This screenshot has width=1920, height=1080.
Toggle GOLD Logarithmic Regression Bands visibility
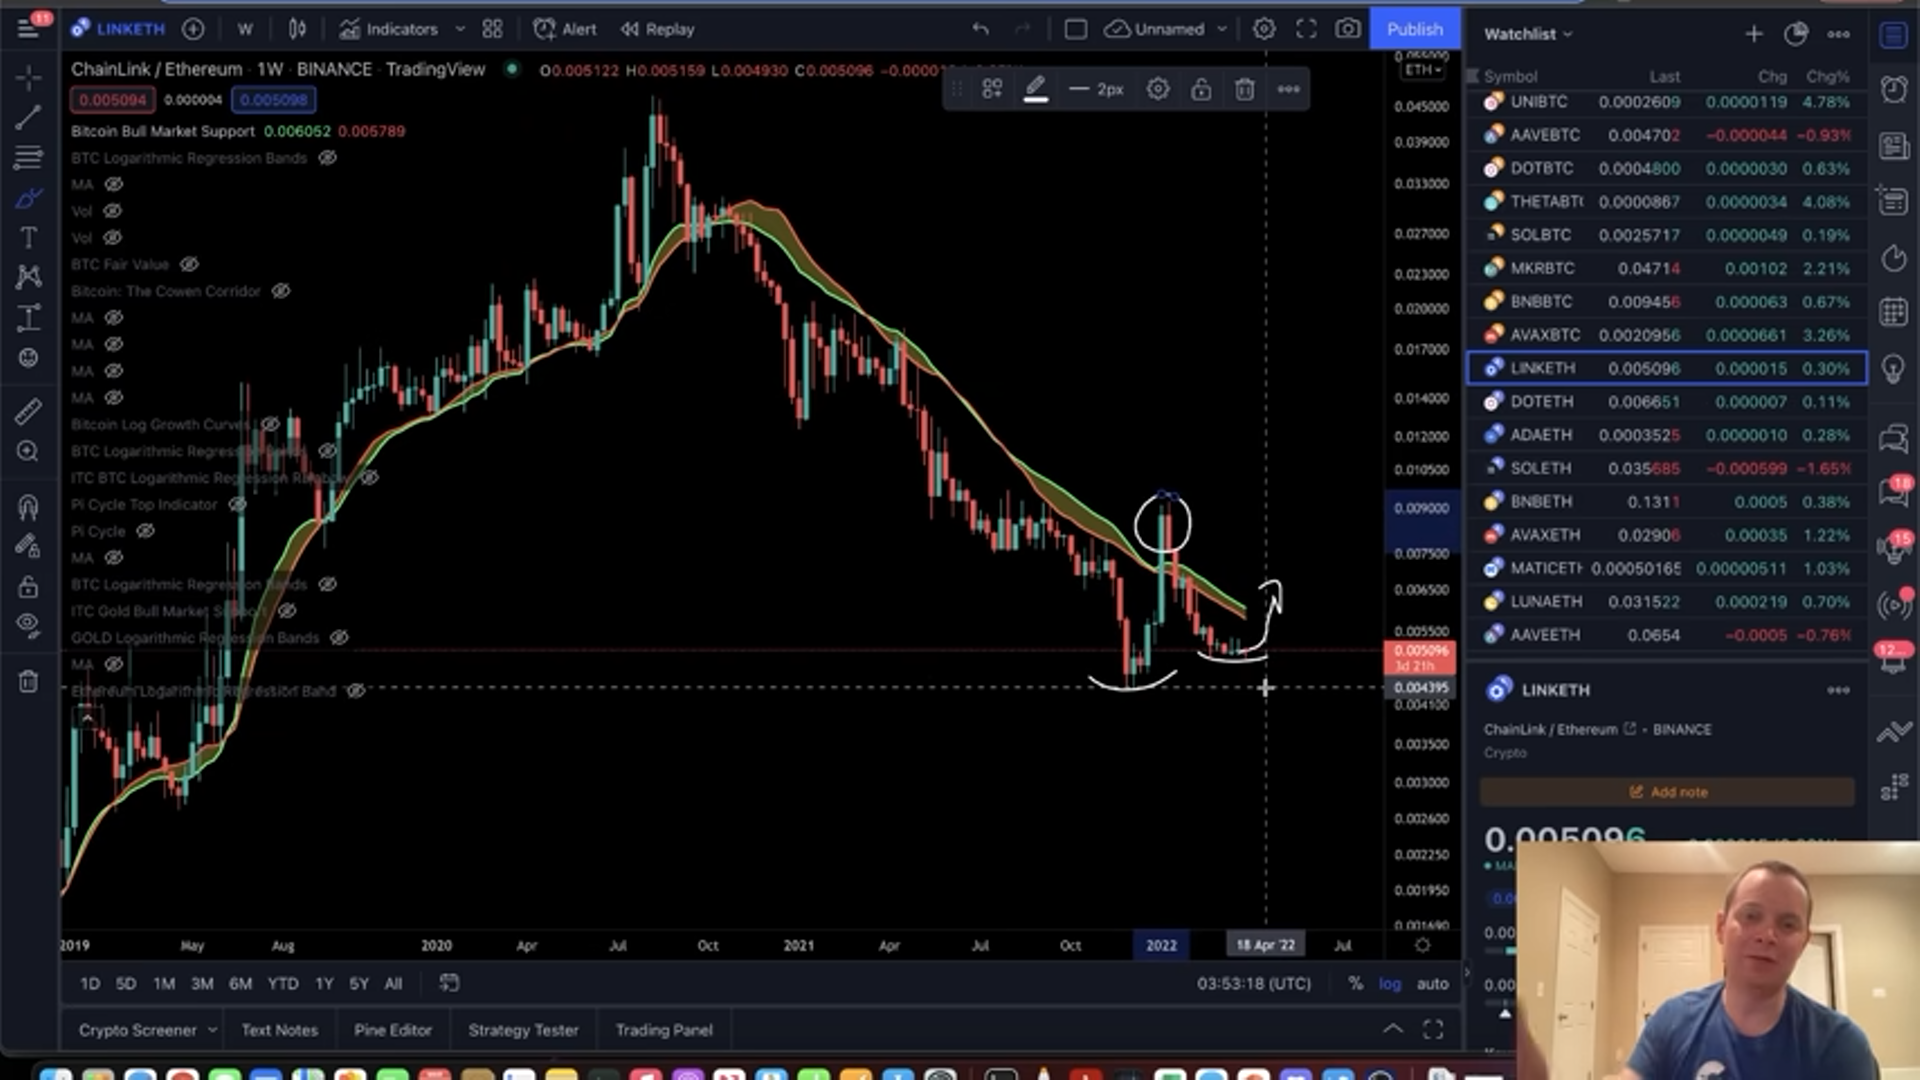(x=339, y=637)
